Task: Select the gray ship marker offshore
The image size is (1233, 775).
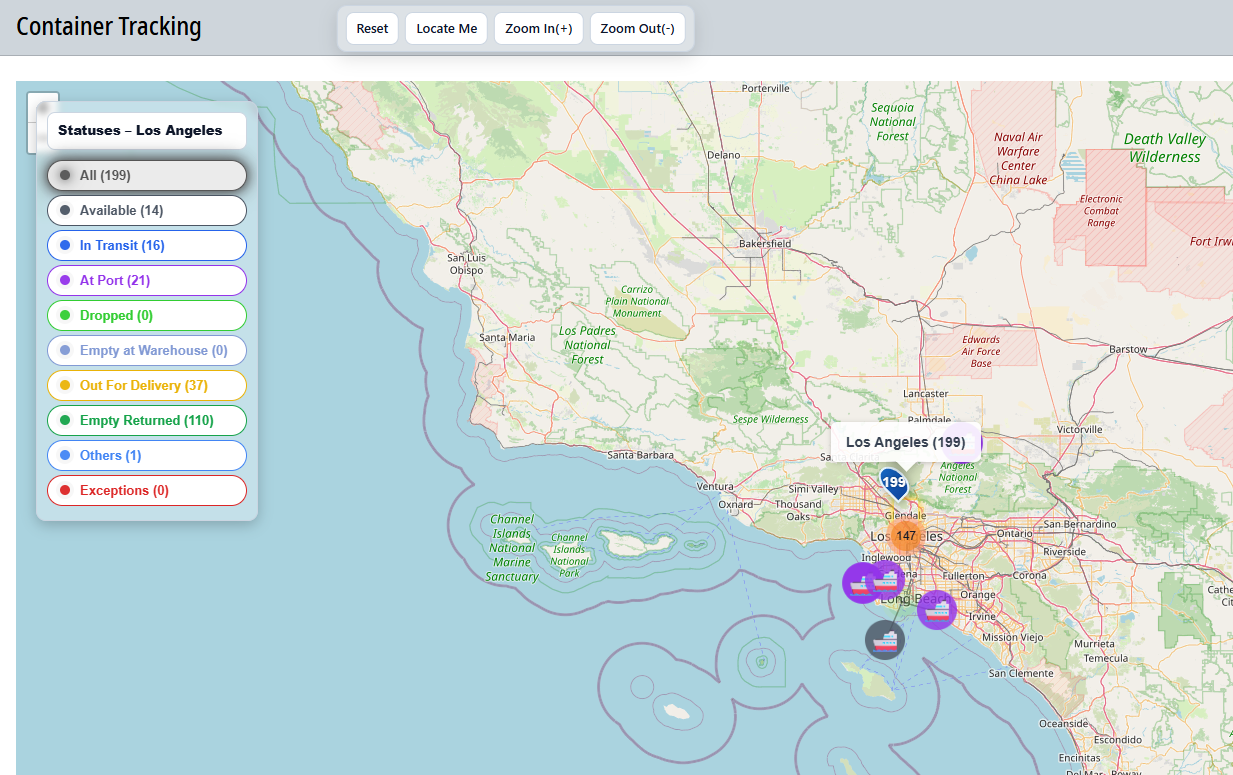Action: (x=885, y=640)
